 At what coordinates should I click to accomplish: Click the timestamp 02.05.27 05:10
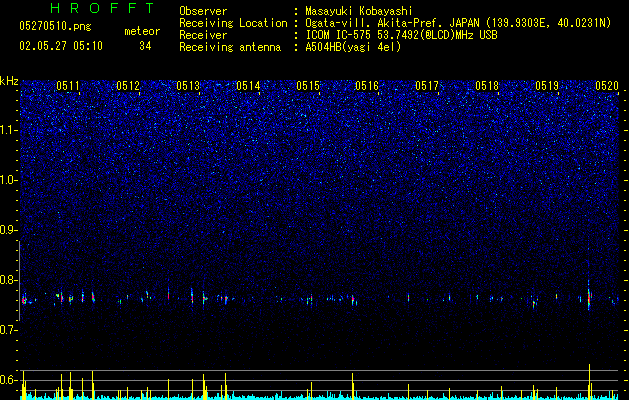tap(61, 46)
